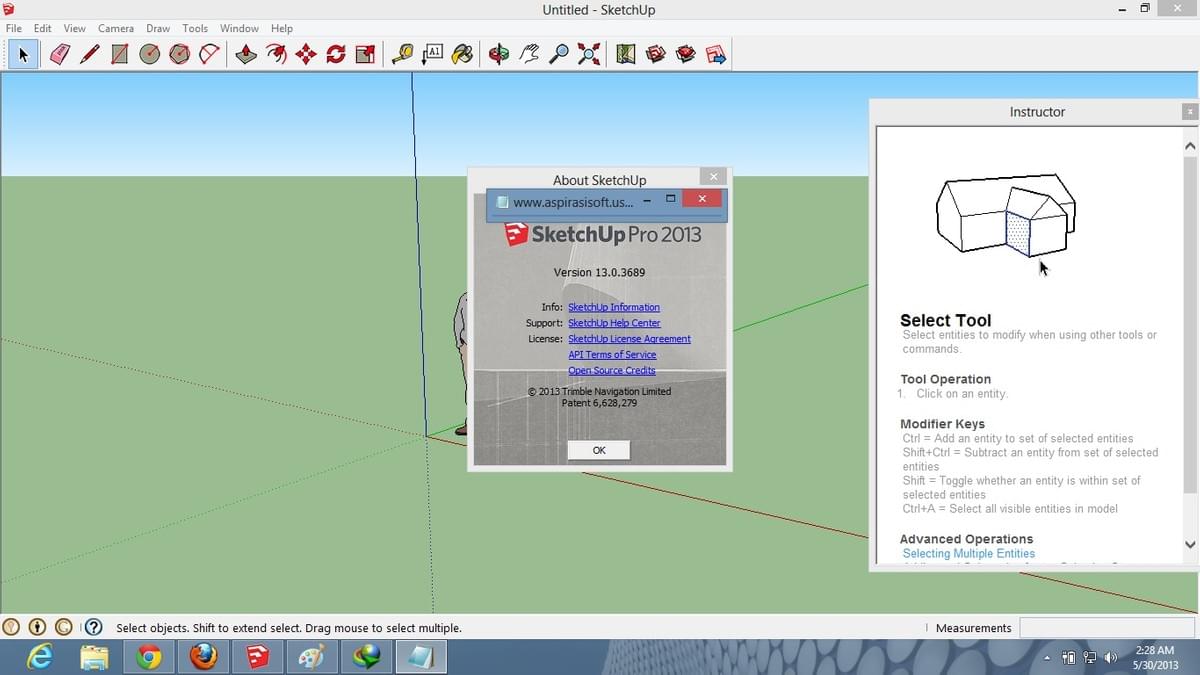Open the Draw menu
Viewport: 1200px width, 675px height.
tap(158, 28)
